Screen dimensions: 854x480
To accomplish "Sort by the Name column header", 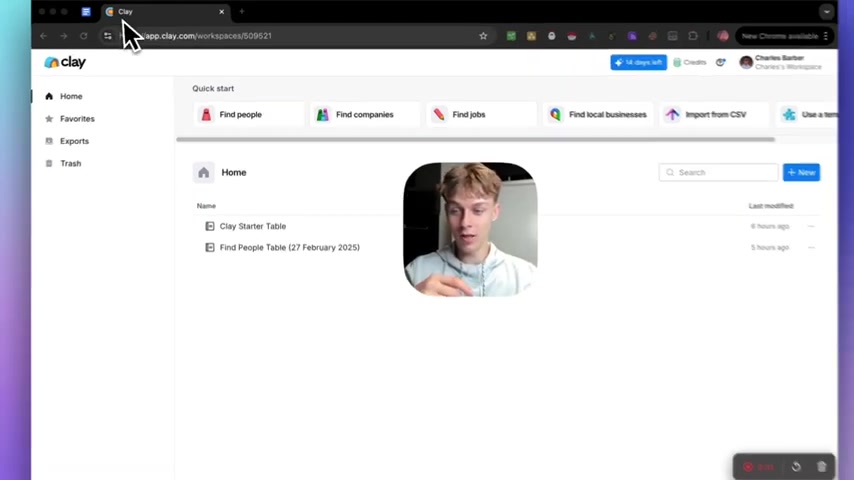I will click(206, 206).
